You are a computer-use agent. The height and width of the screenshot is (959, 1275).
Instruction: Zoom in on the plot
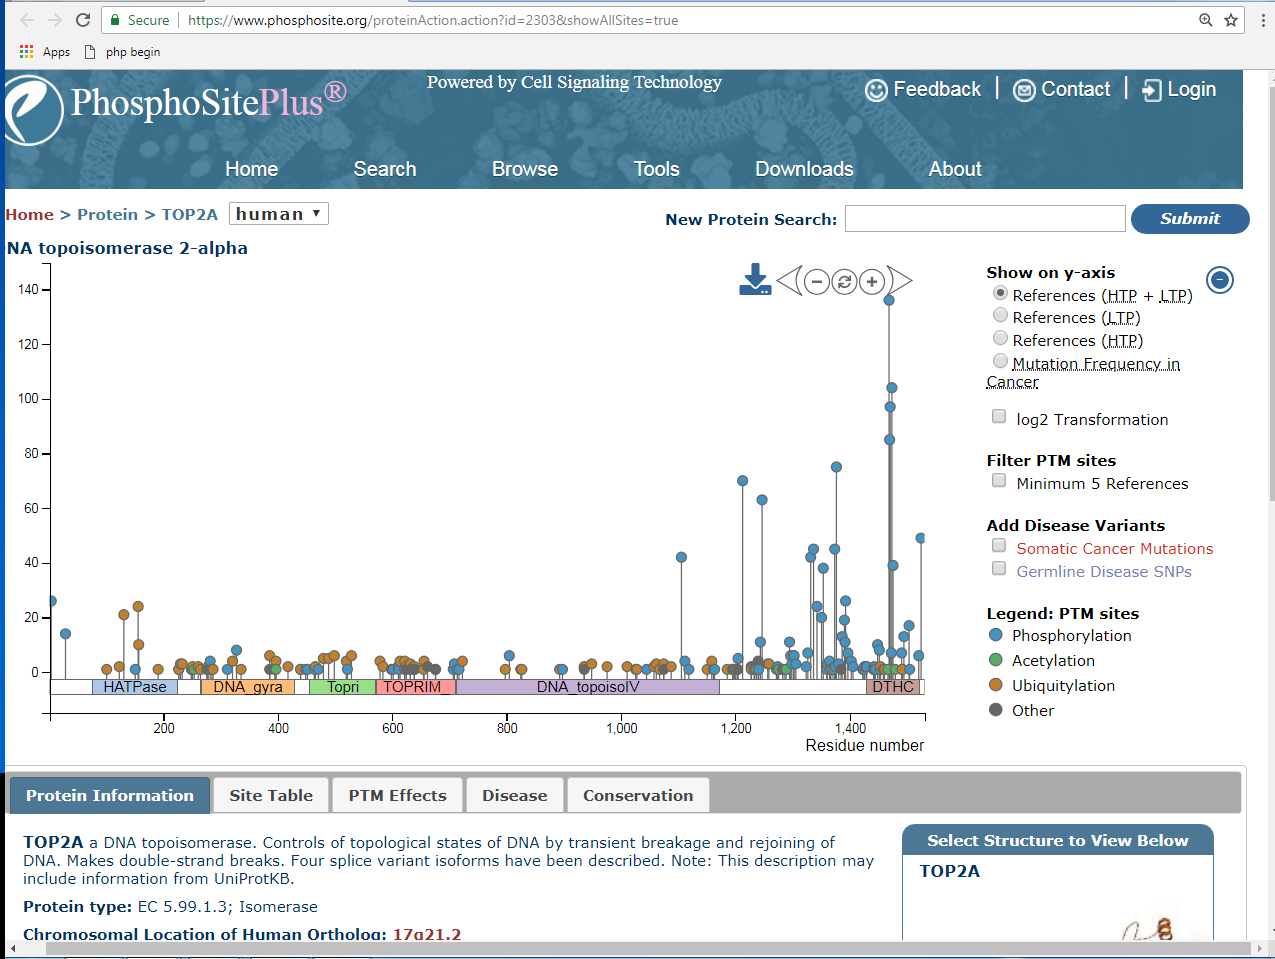872,282
